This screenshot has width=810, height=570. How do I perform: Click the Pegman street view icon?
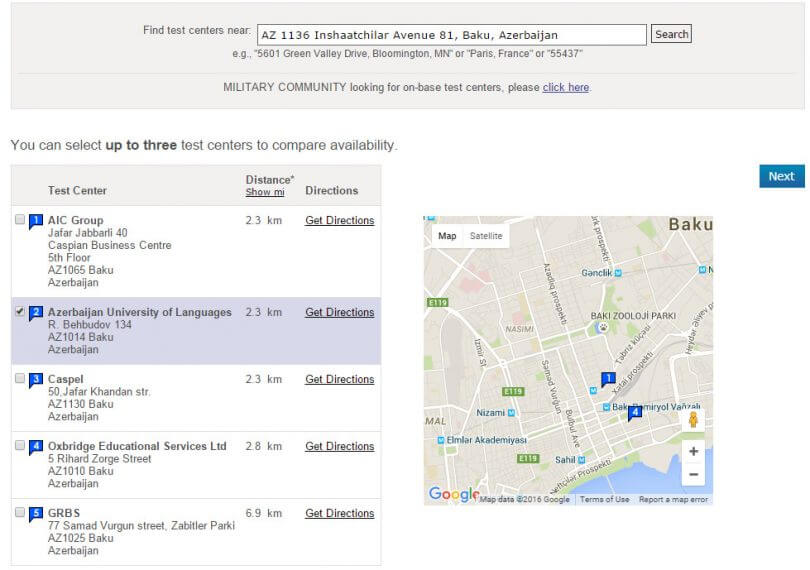click(x=693, y=420)
